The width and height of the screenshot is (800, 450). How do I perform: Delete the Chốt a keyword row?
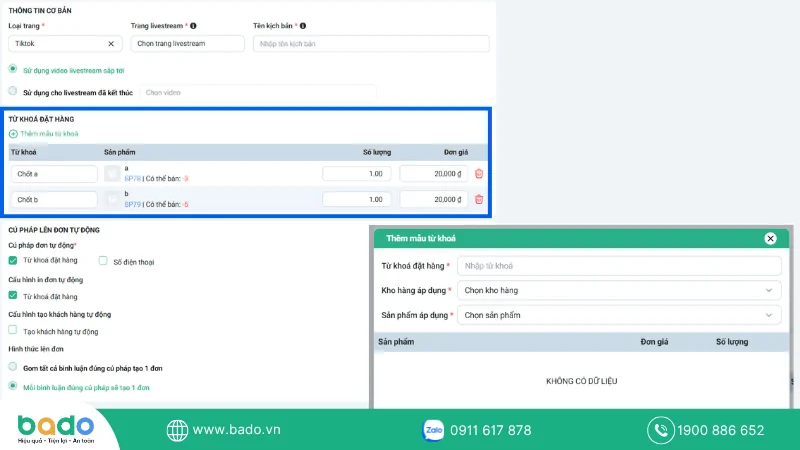click(479, 173)
